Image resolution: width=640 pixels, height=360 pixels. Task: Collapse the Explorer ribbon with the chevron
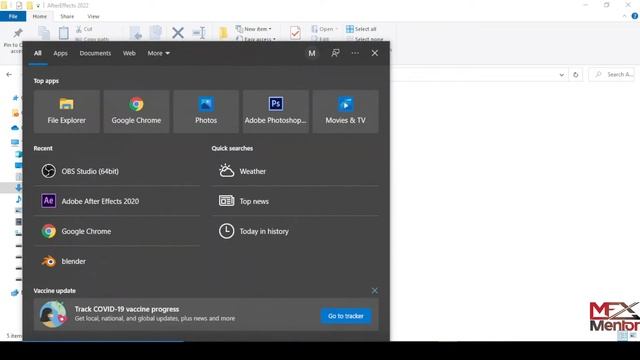624,16
